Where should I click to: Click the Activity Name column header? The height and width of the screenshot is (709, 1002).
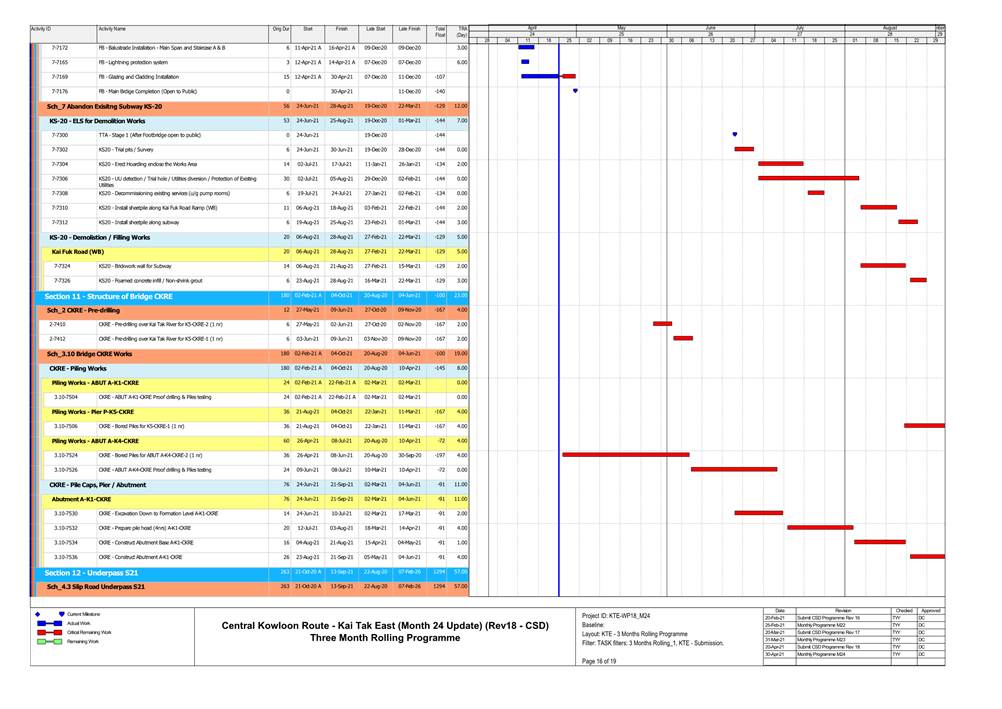112,31
